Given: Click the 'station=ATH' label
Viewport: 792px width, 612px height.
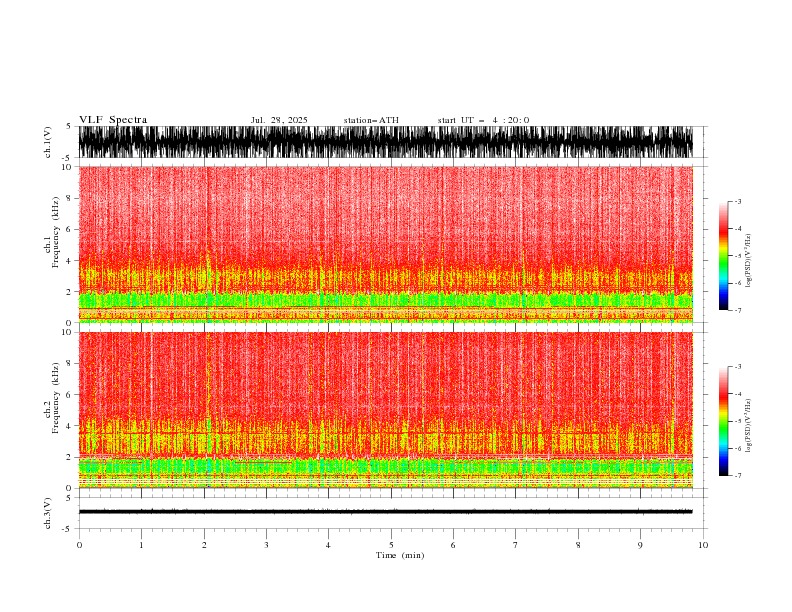Looking at the screenshot, I should point(371,120).
